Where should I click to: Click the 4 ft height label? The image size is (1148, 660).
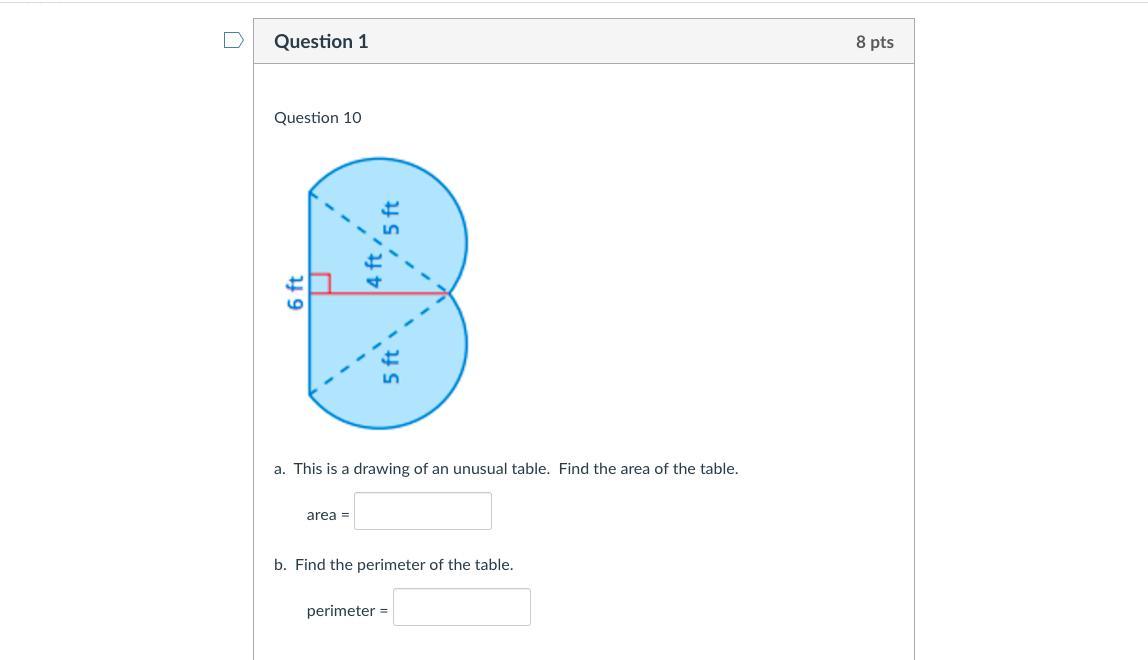pyautogui.click(x=374, y=270)
